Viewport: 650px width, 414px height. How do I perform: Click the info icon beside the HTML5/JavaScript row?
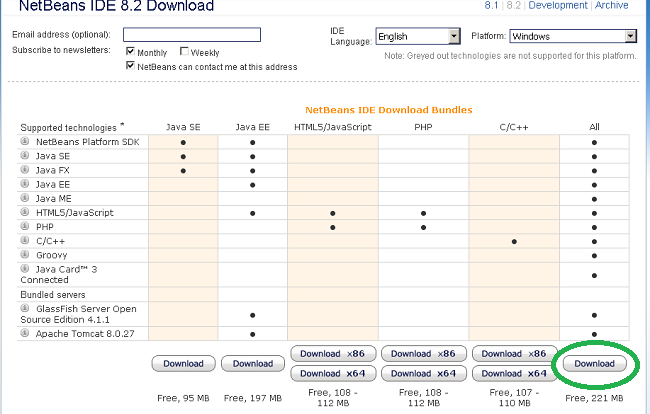[25, 212]
